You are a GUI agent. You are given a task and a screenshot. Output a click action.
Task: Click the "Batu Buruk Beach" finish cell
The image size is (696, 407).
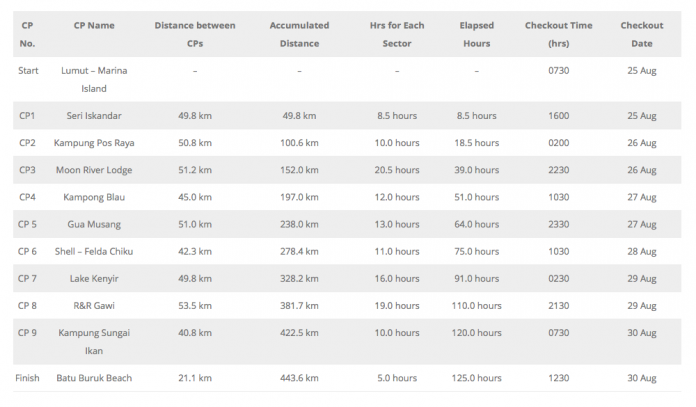pyautogui.click(x=94, y=378)
